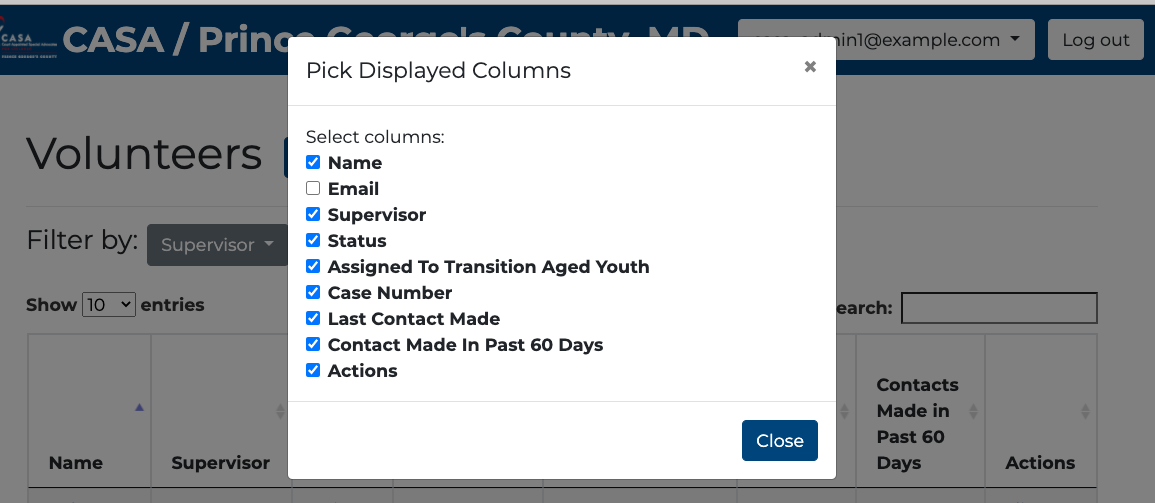This screenshot has height=503, width=1155.
Task: Click the Status label in the dialog
Action: tap(357, 240)
